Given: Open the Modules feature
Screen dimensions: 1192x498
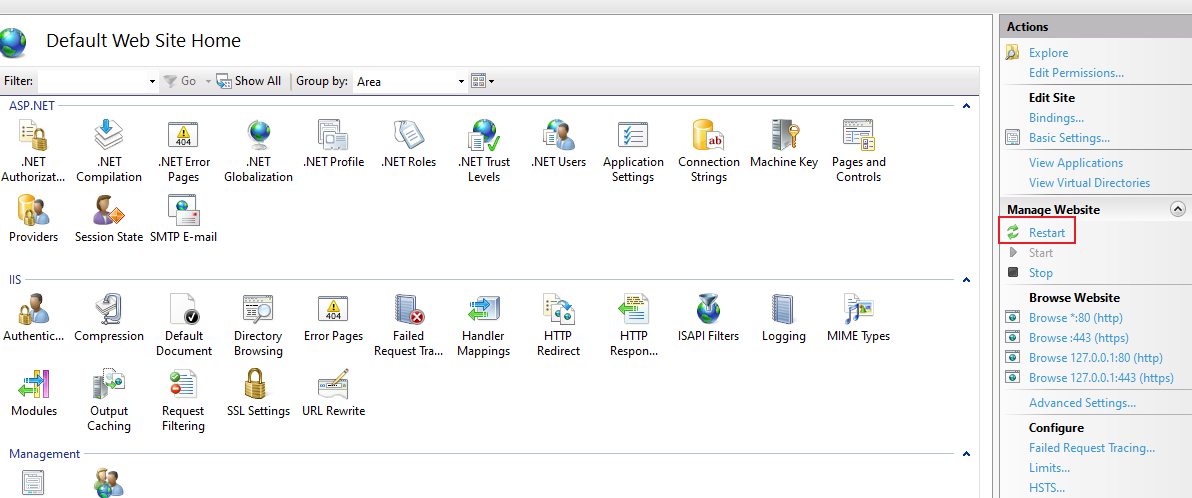Looking at the screenshot, I should point(33,393).
